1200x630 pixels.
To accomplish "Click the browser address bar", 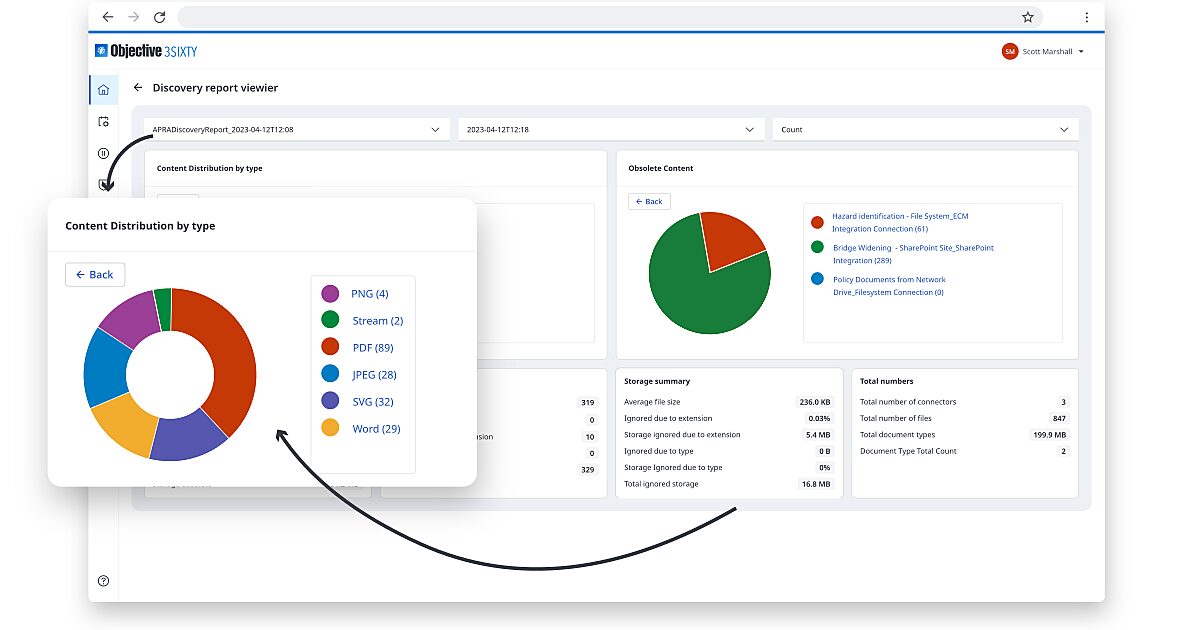I will [600, 17].
